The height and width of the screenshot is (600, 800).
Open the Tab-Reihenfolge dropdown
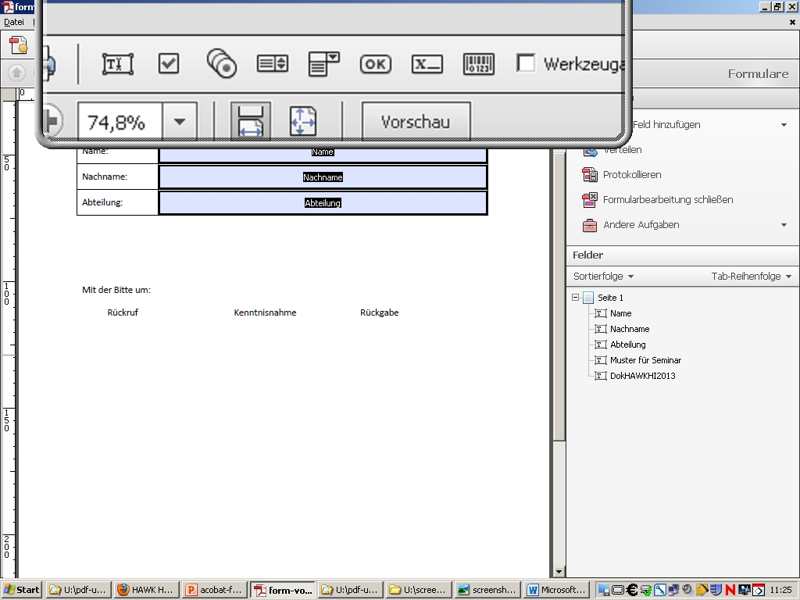[751, 276]
